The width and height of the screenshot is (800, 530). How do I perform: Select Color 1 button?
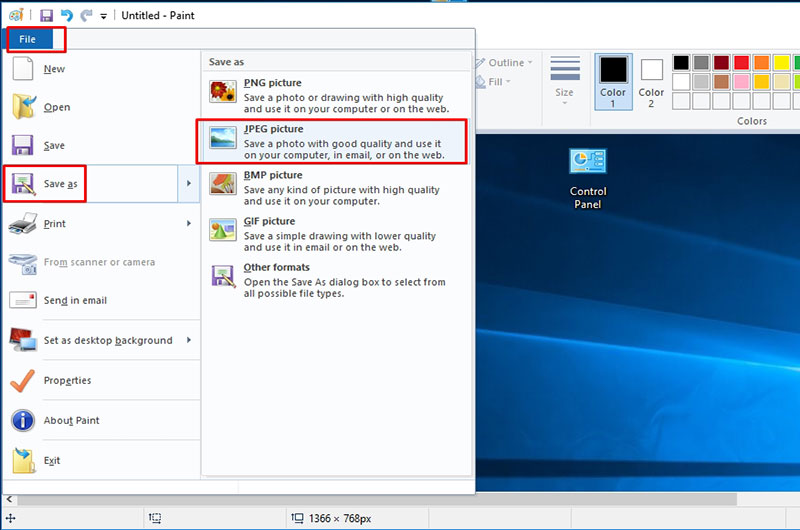(613, 82)
